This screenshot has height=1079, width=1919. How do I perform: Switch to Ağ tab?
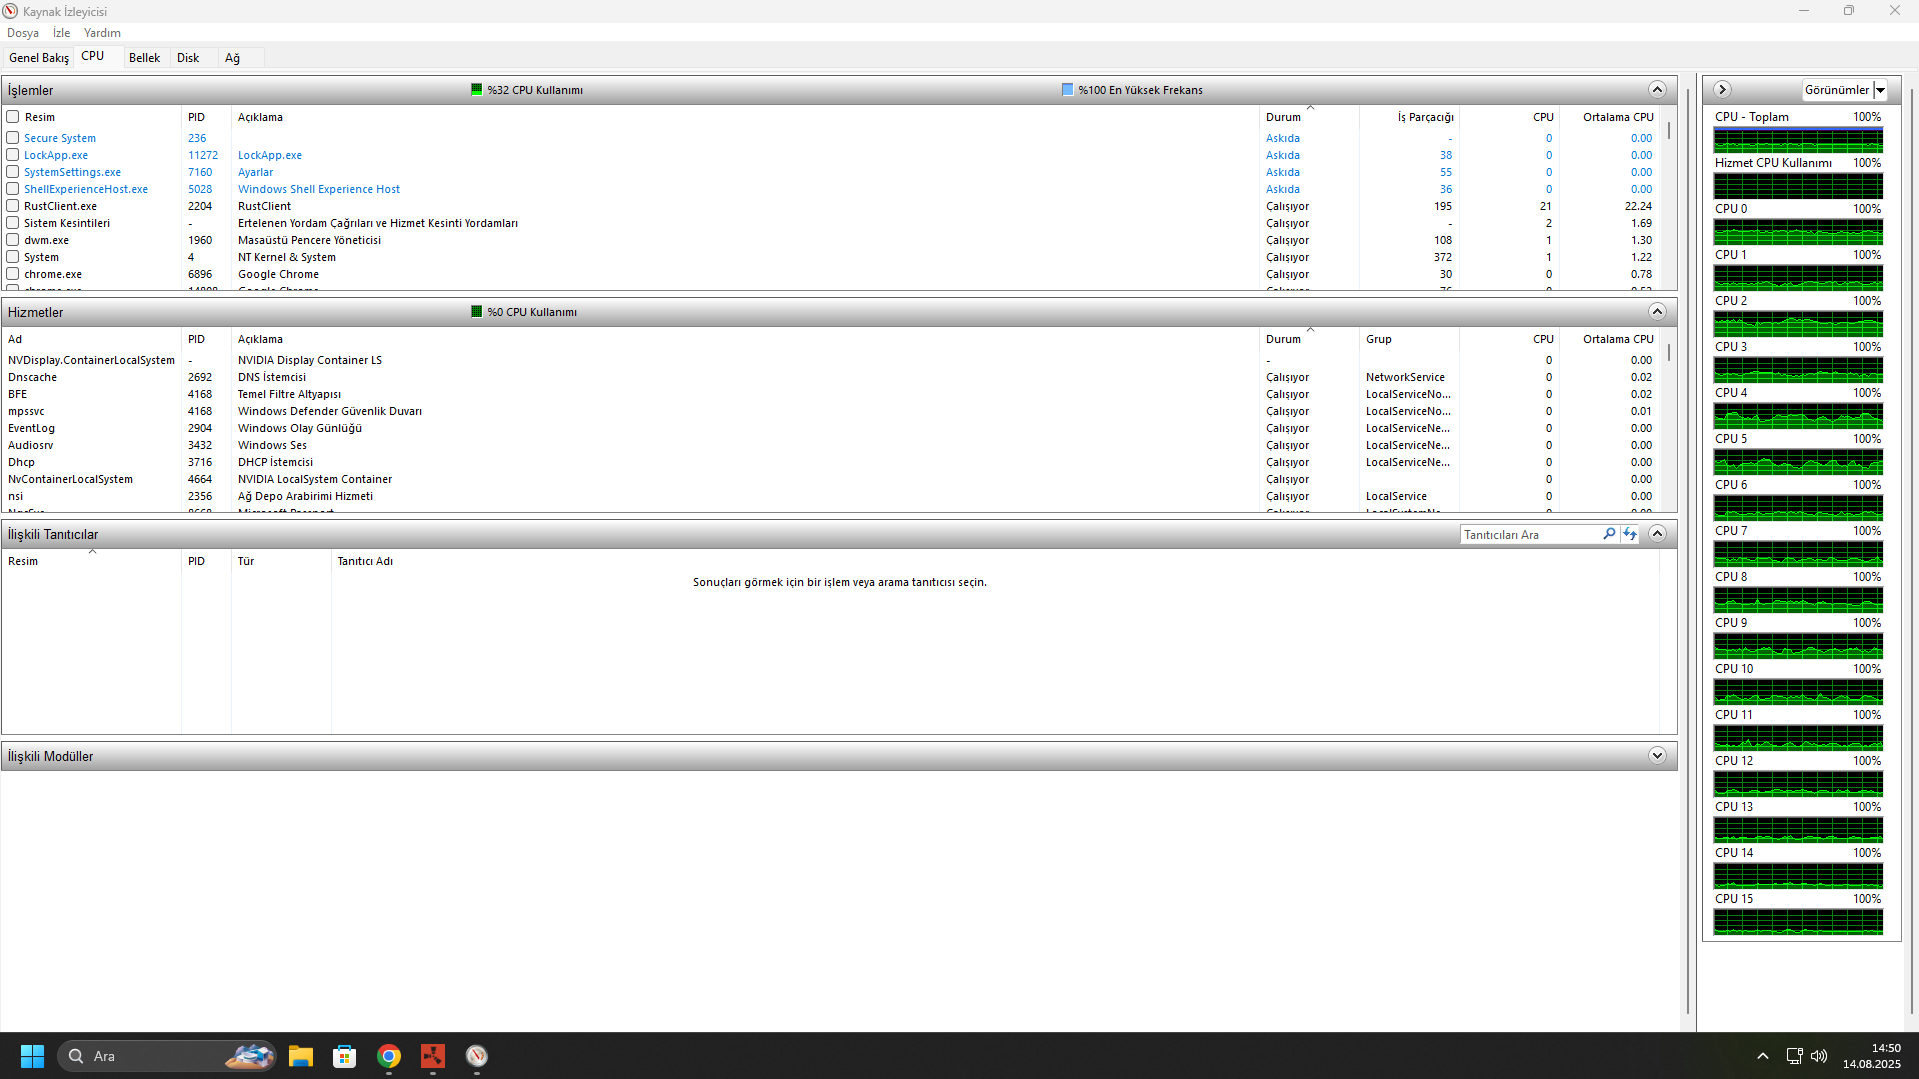point(233,58)
